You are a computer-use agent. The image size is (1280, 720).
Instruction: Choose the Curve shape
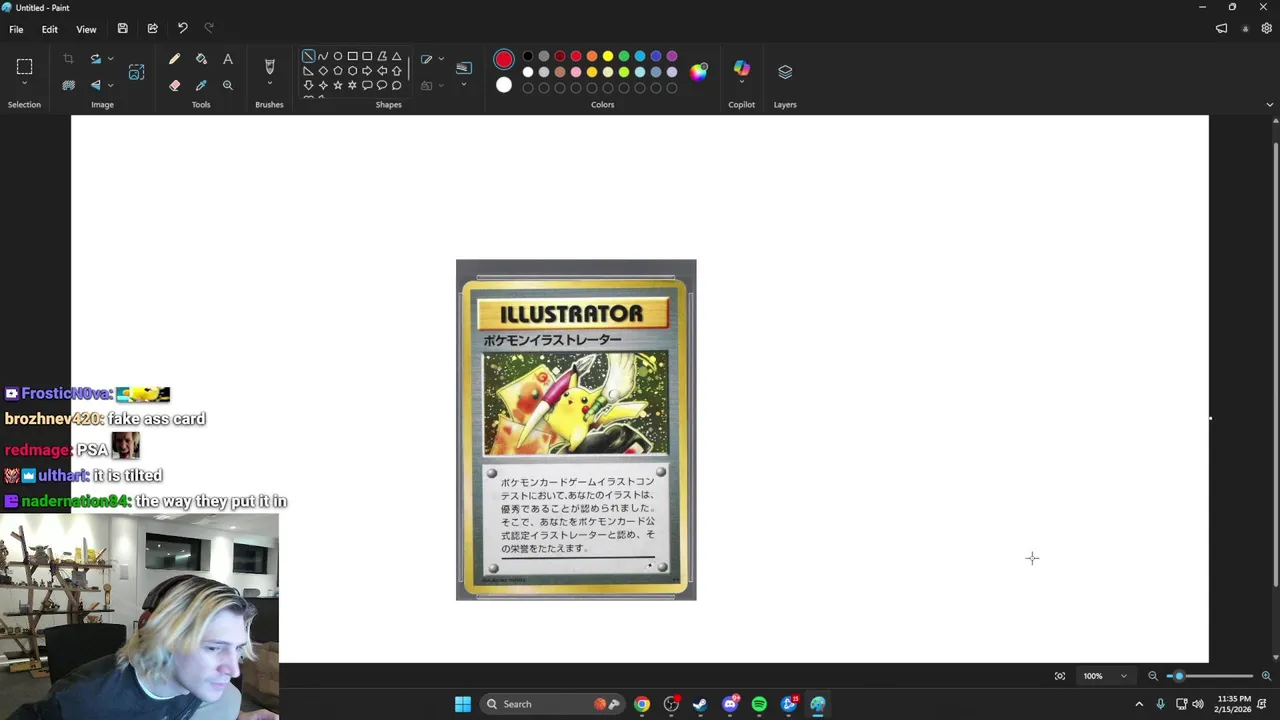coord(323,56)
